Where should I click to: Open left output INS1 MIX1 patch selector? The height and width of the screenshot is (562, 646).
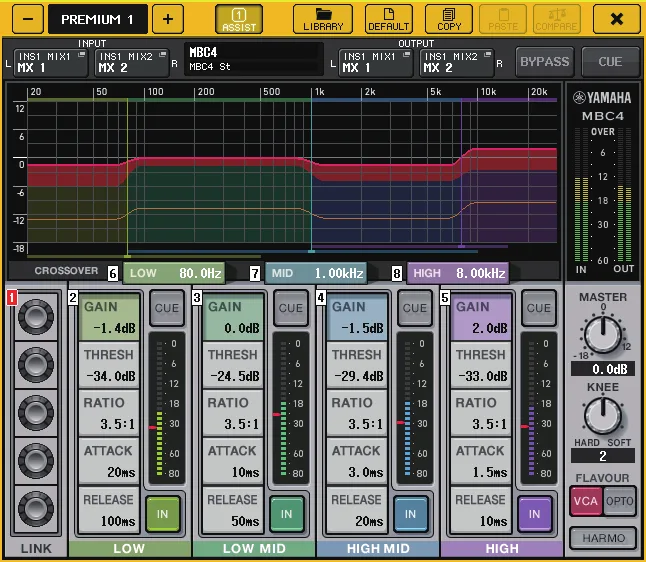(x=376, y=63)
